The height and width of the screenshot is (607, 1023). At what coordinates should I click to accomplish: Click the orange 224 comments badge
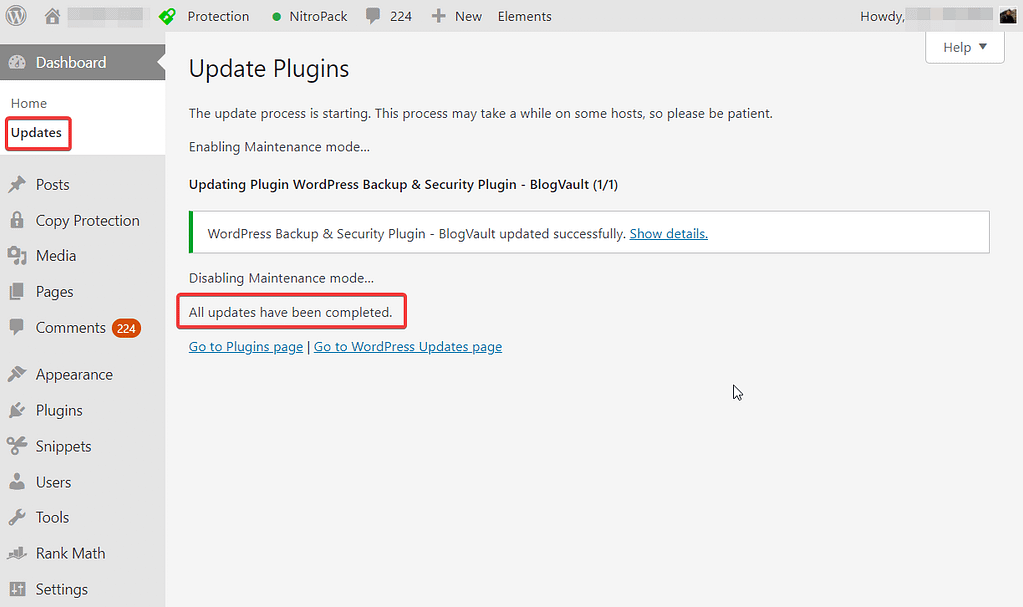pyautogui.click(x=126, y=328)
